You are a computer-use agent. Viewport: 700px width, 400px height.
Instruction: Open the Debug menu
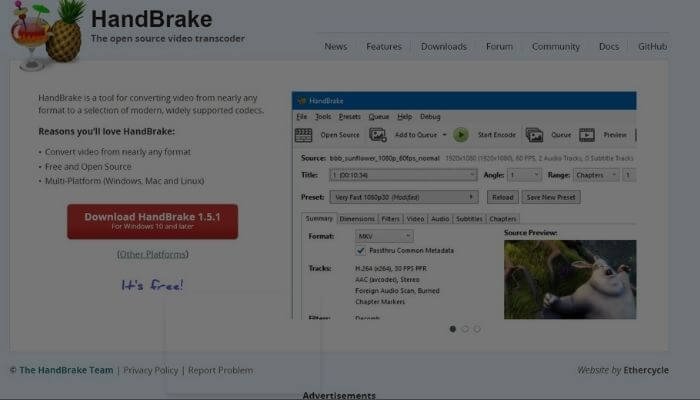pos(430,117)
